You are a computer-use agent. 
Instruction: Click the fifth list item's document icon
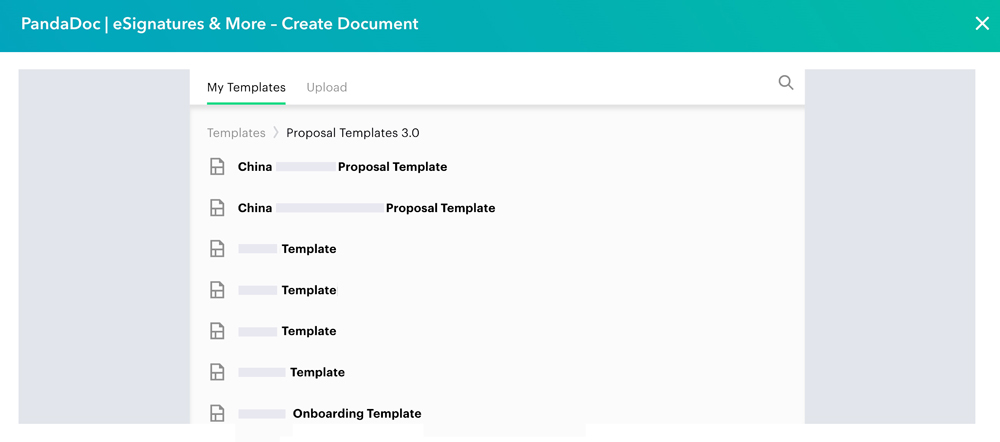pyautogui.click(x=217, y=331)
